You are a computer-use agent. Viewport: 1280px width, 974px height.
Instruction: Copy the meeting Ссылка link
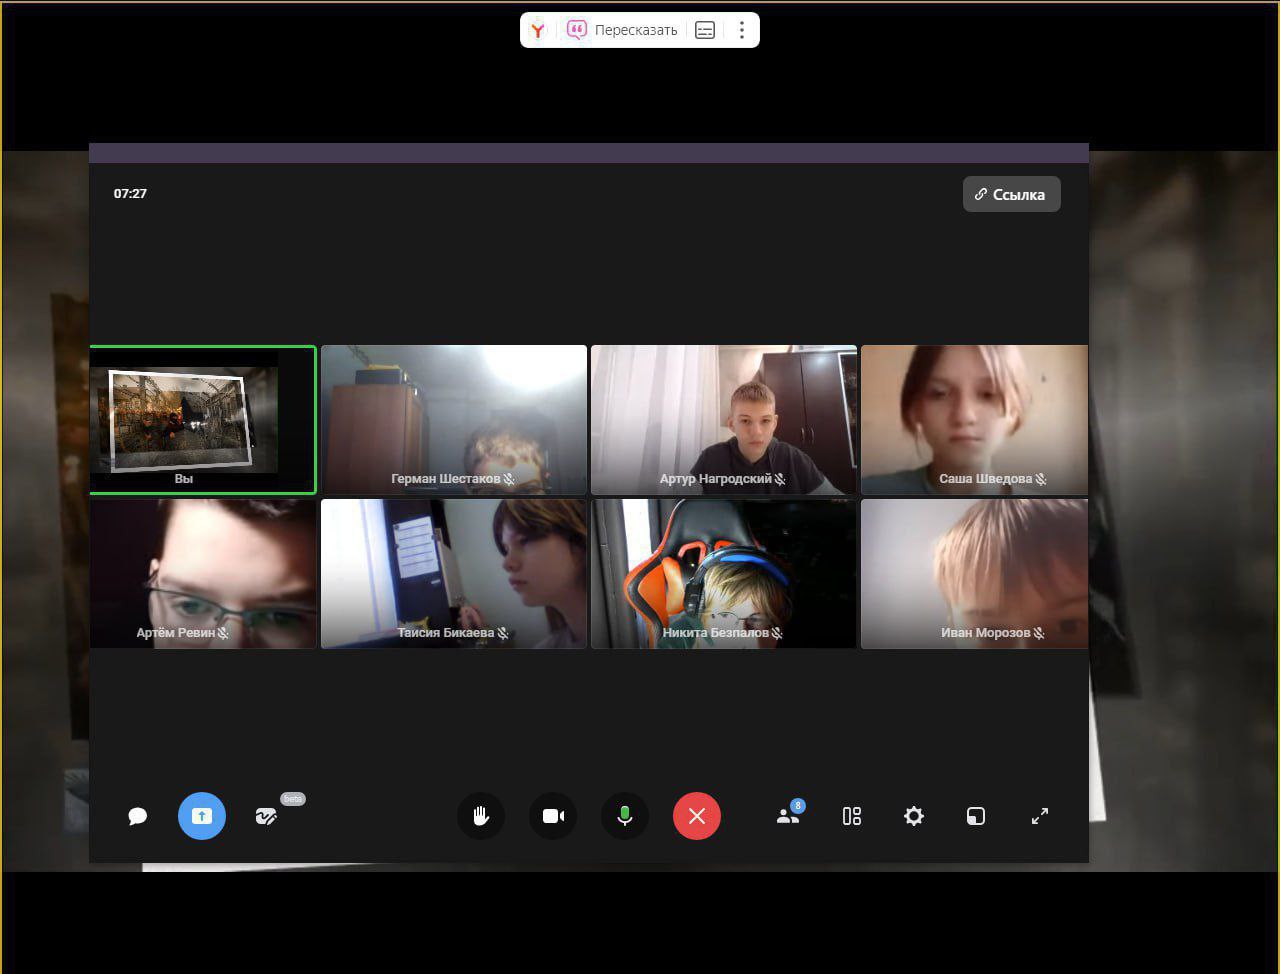[1012, 194]
